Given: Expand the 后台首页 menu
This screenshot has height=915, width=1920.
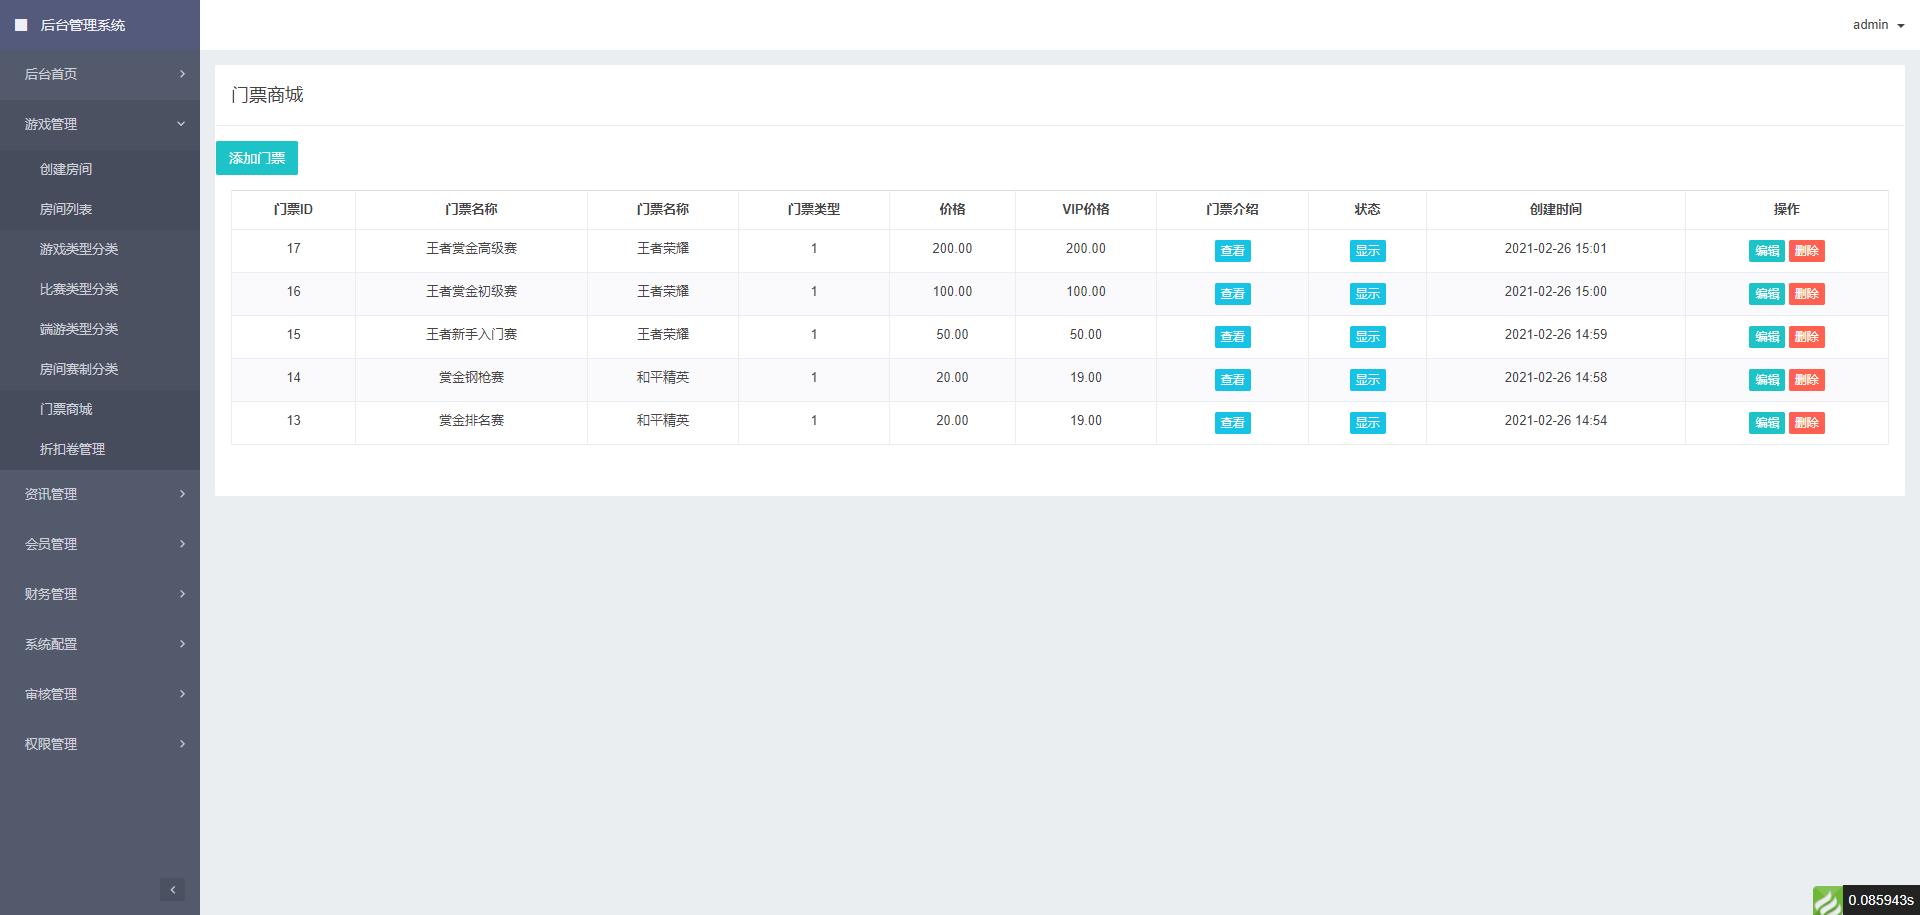Looking at the screenshot, I should coord(100,74).
